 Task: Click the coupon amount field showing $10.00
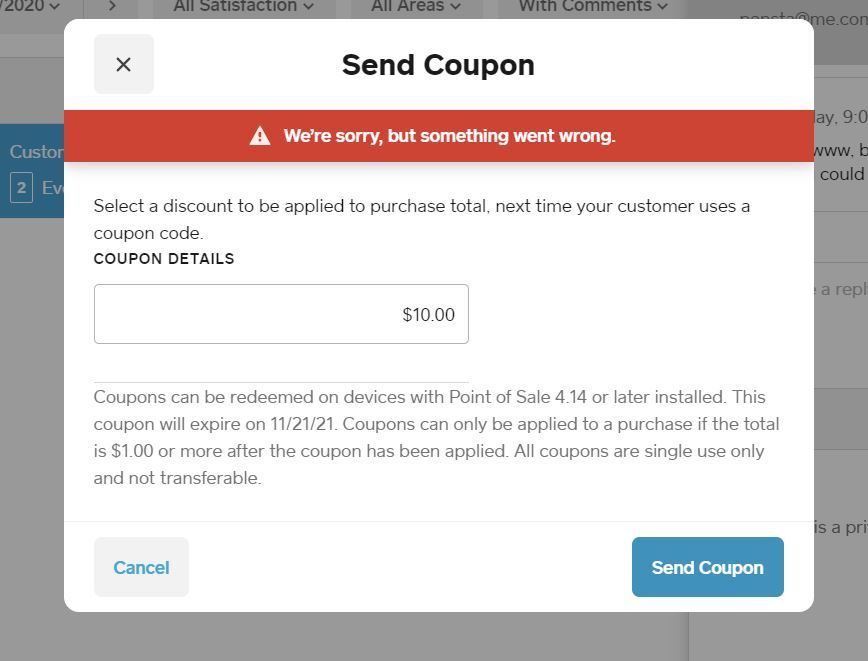point(281,314)
